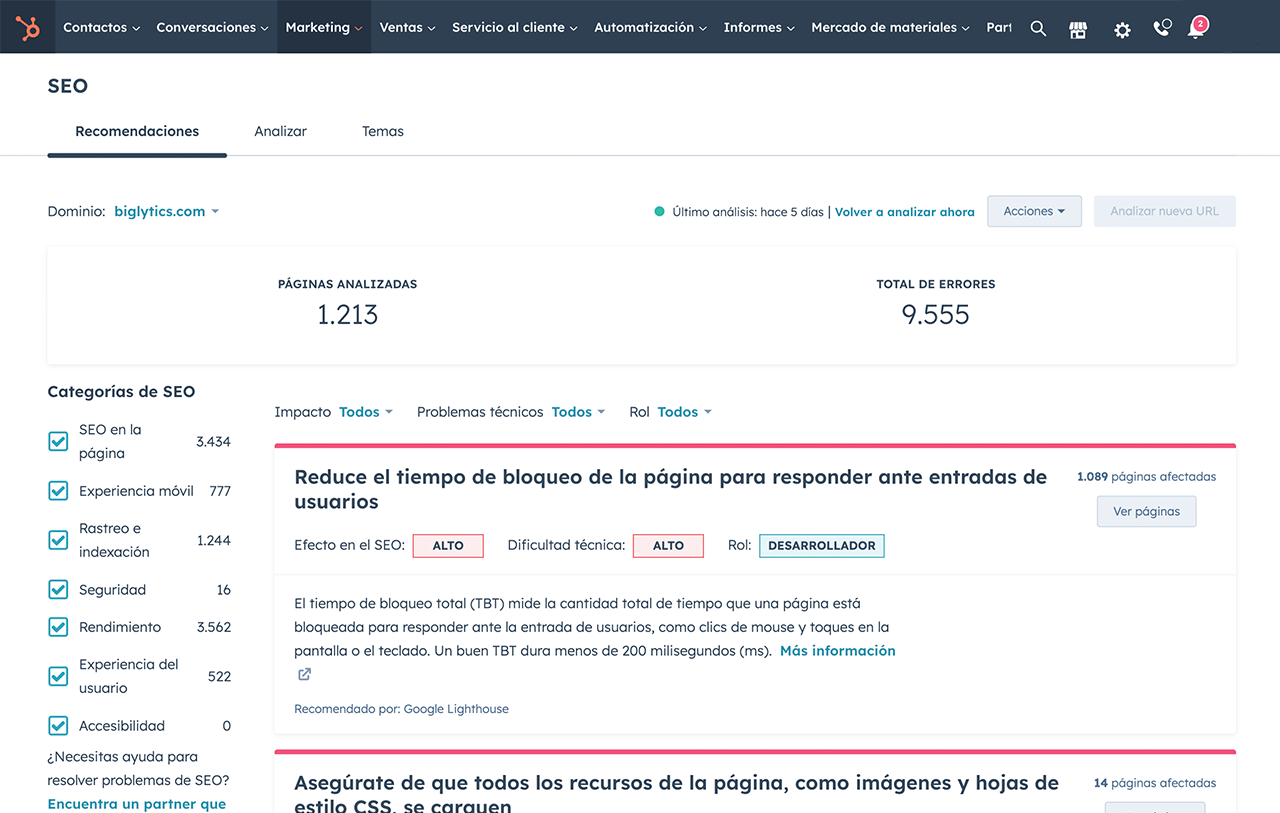Screen dimensions: 1280x813
Task: Open settings gear icon
Action: pyautogui.click(x=1122, y=29)
